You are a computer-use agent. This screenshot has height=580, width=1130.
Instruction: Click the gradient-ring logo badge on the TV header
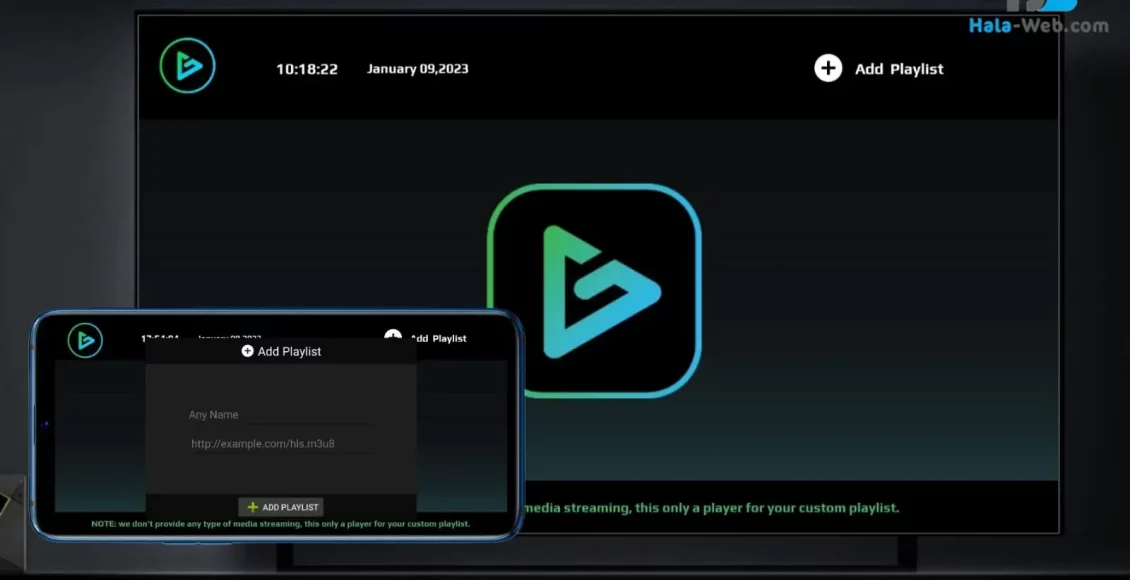point(188,65)
